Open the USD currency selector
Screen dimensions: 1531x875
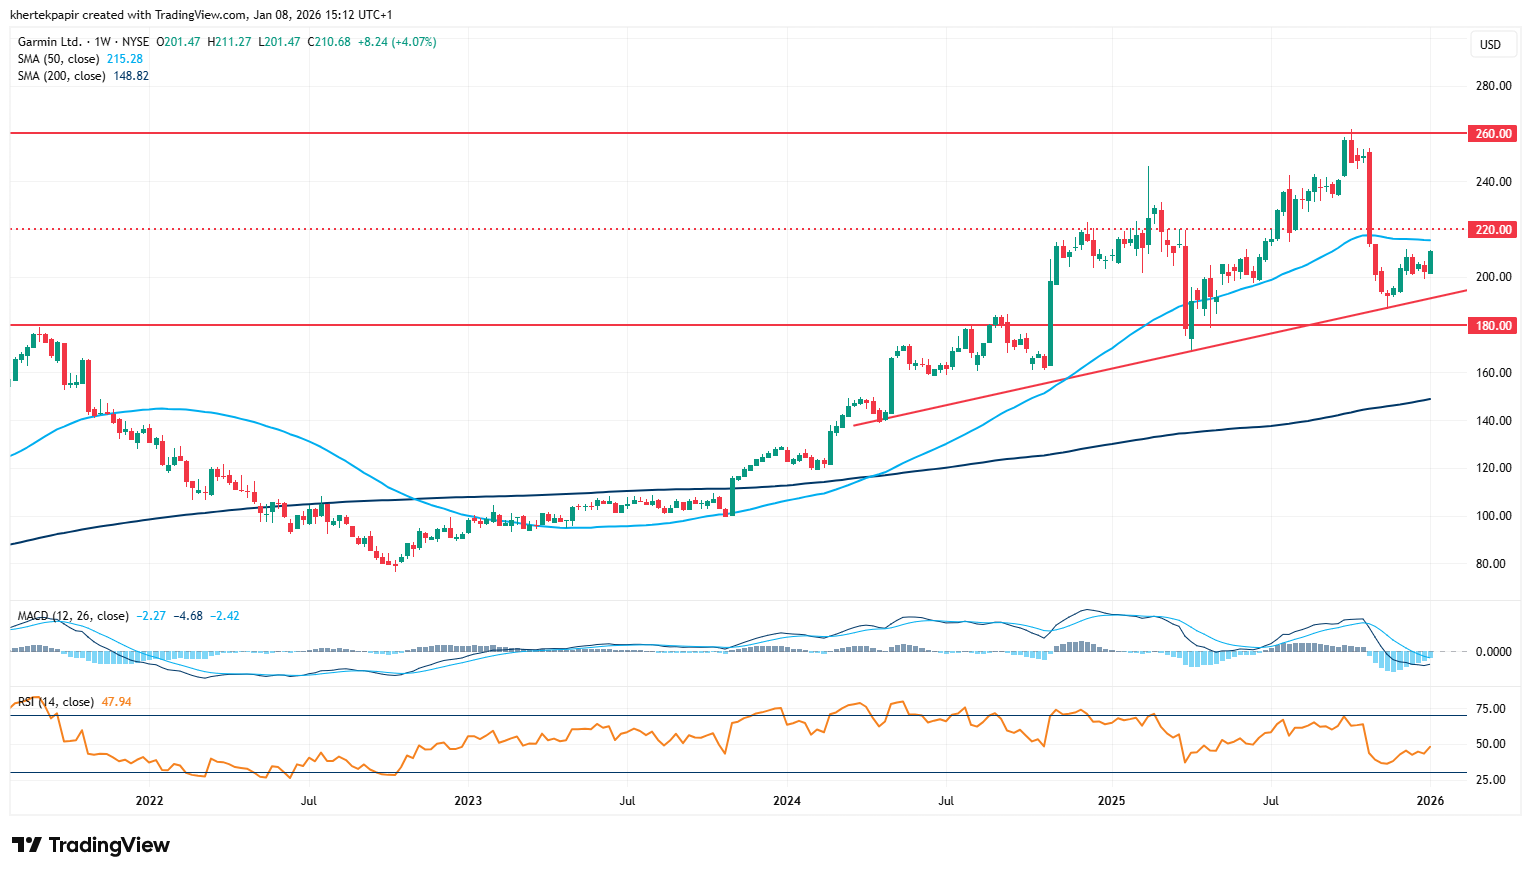[1490, 44]
